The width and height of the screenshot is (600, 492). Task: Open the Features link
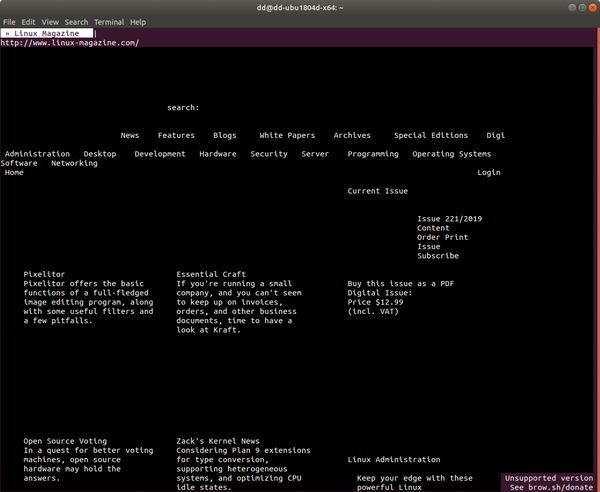point(176,135)
